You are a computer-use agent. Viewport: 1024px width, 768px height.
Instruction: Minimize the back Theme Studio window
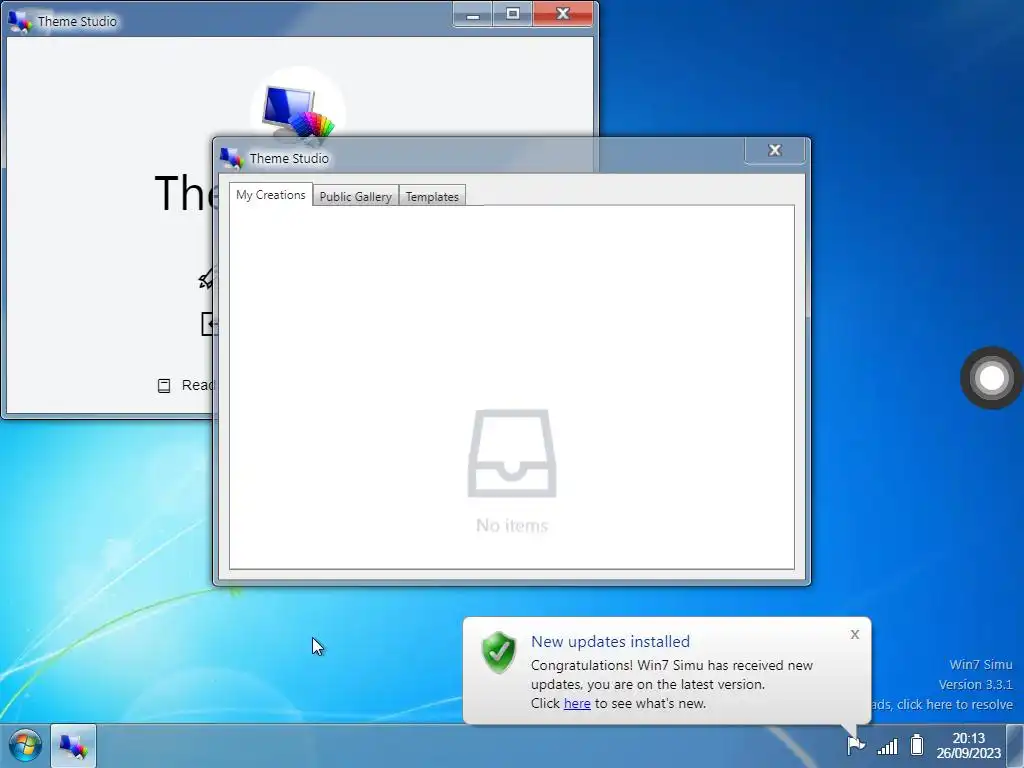(473, 14)
